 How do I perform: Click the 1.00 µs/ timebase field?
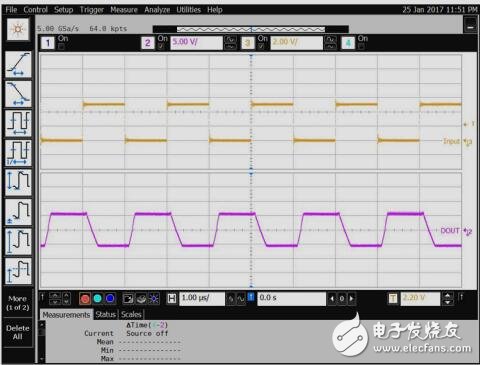202,298
